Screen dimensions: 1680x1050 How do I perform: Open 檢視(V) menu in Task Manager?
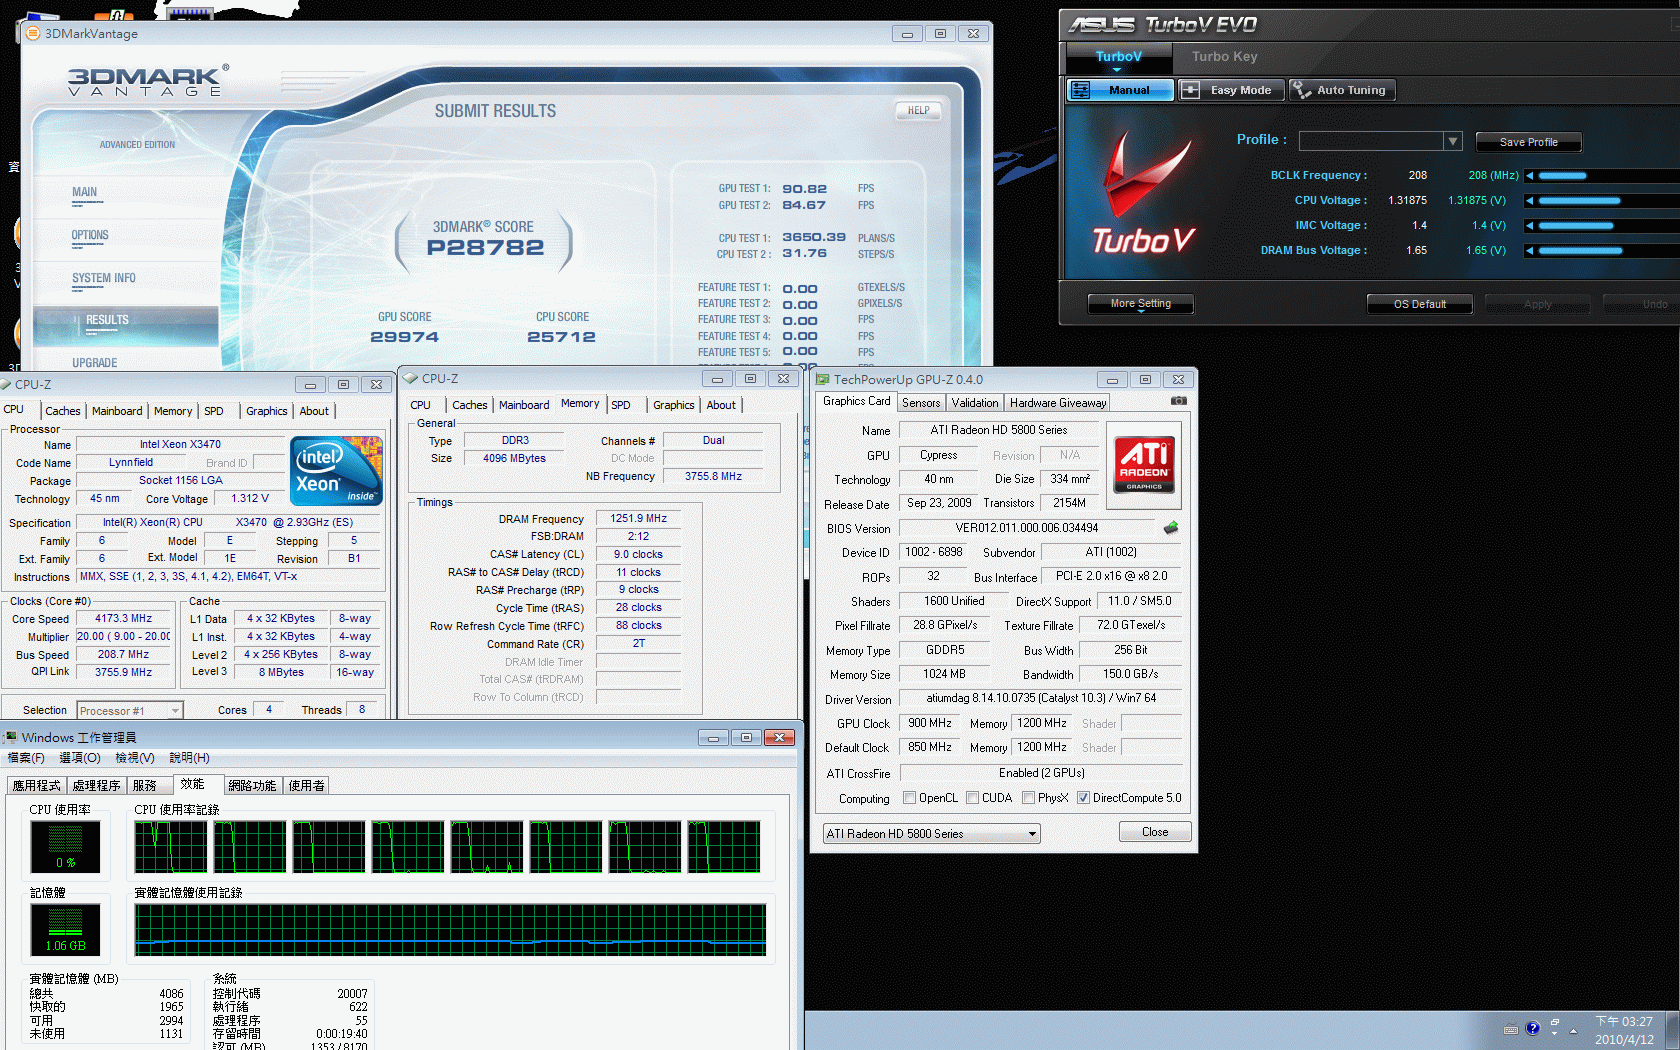(x=135, y=758)
